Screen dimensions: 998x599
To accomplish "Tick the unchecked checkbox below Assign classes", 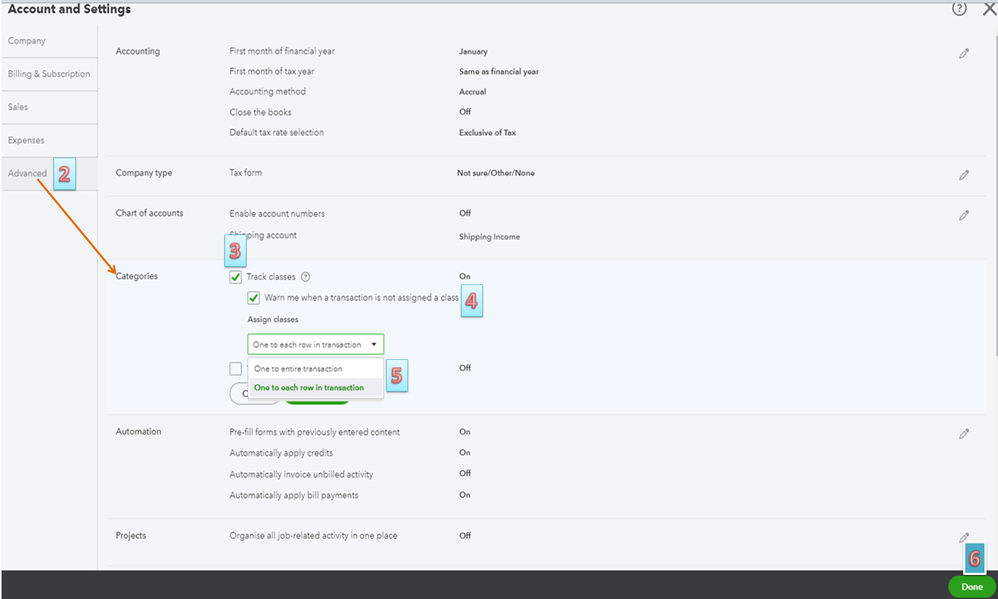I will pos(235,369).
